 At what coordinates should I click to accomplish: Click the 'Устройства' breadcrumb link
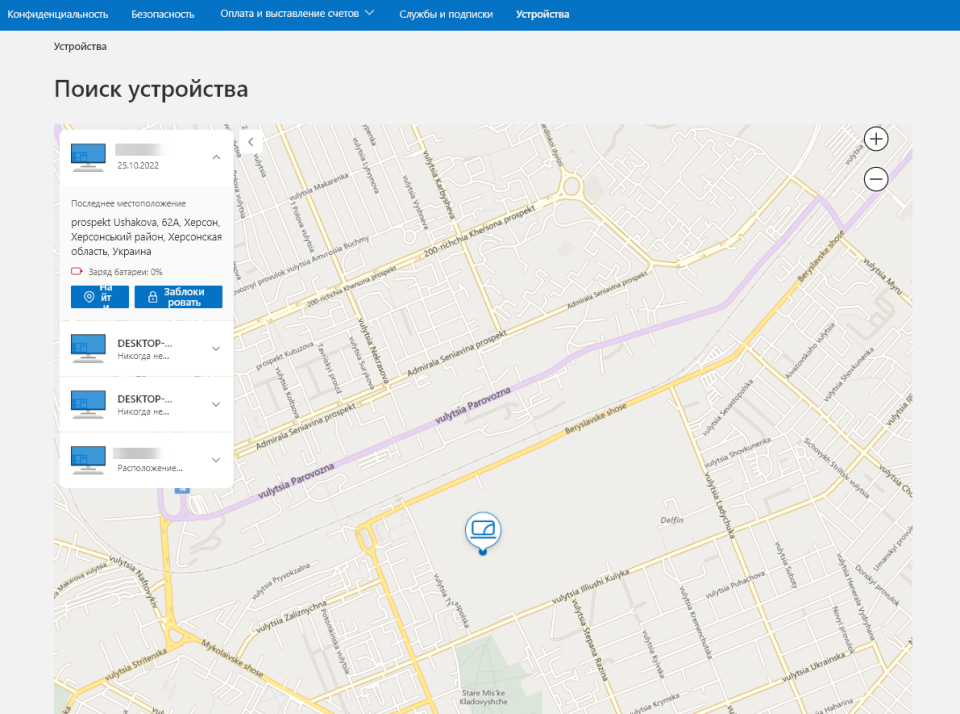(x=80, y=46)
